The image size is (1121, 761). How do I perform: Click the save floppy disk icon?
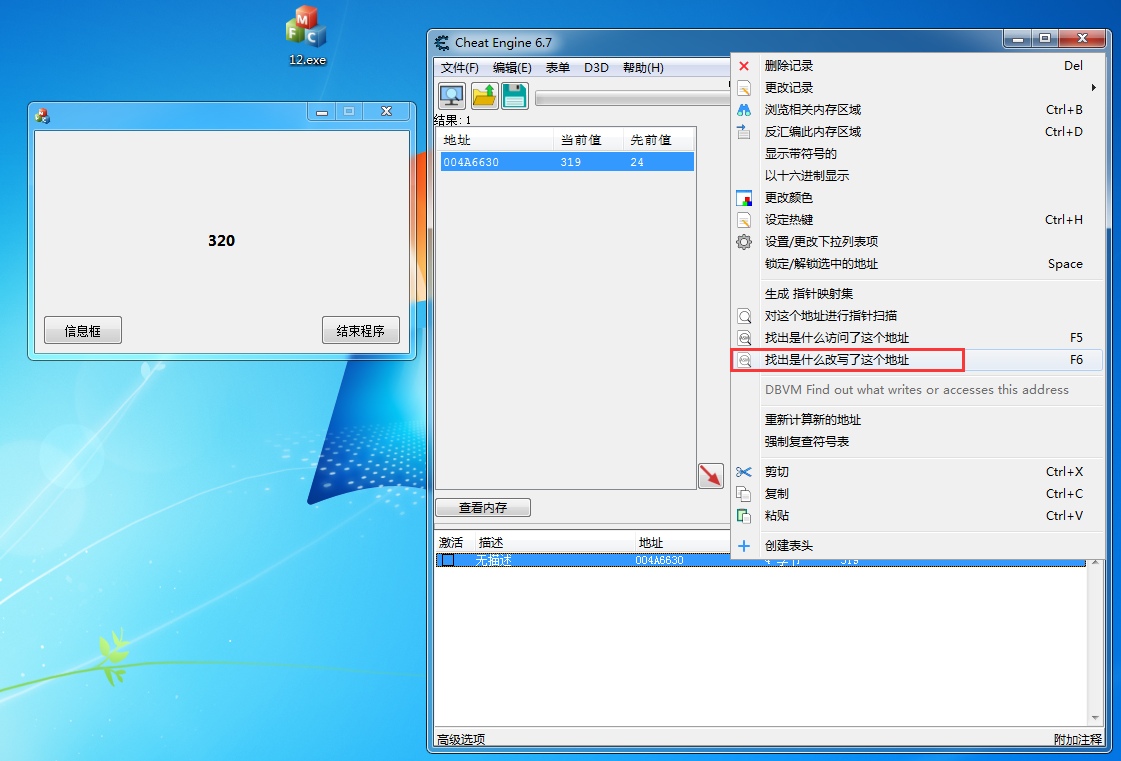[x=514, y=96]
